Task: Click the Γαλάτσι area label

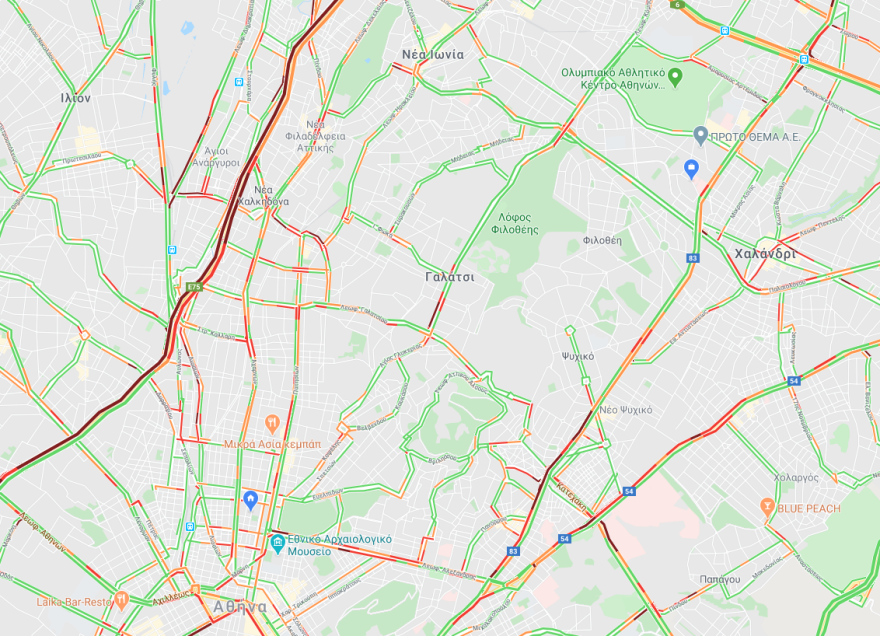Action: pyautogui.click(x=450, y=277)
